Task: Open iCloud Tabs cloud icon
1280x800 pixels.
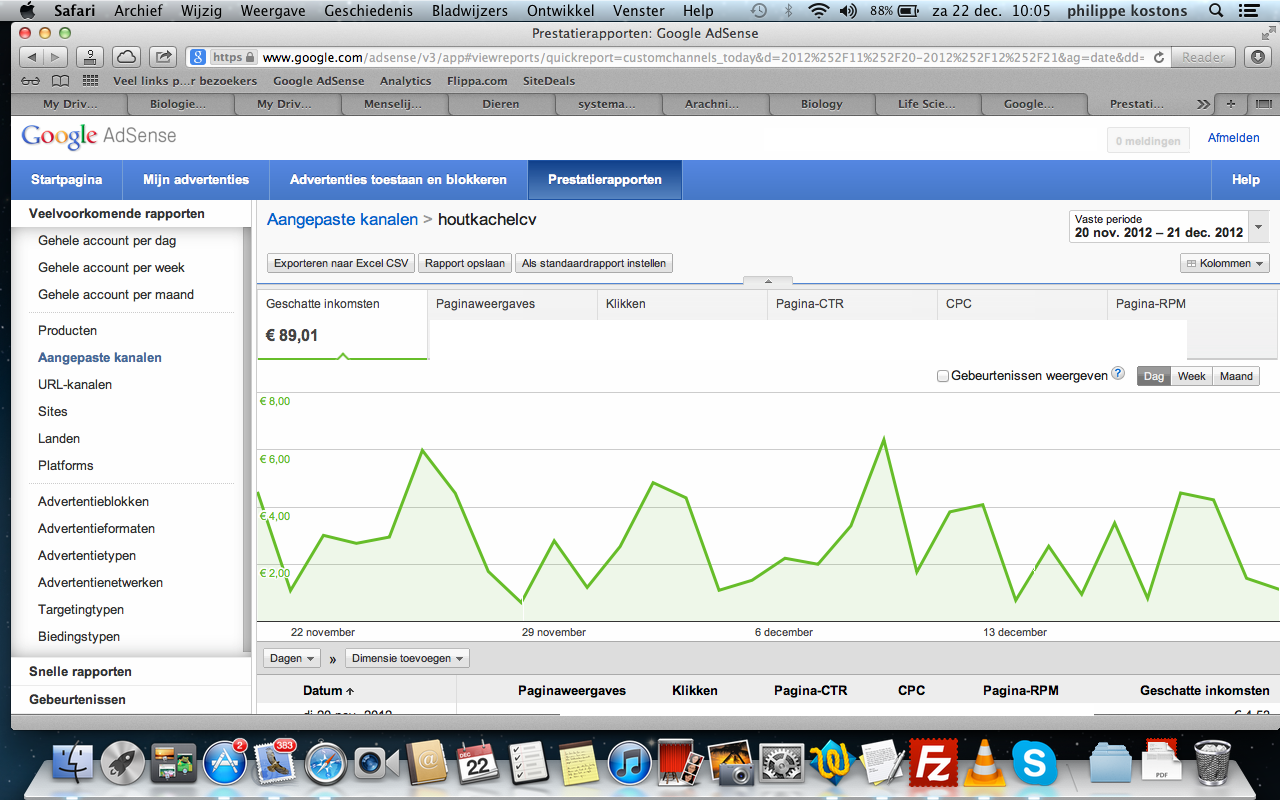Action: 126,57
